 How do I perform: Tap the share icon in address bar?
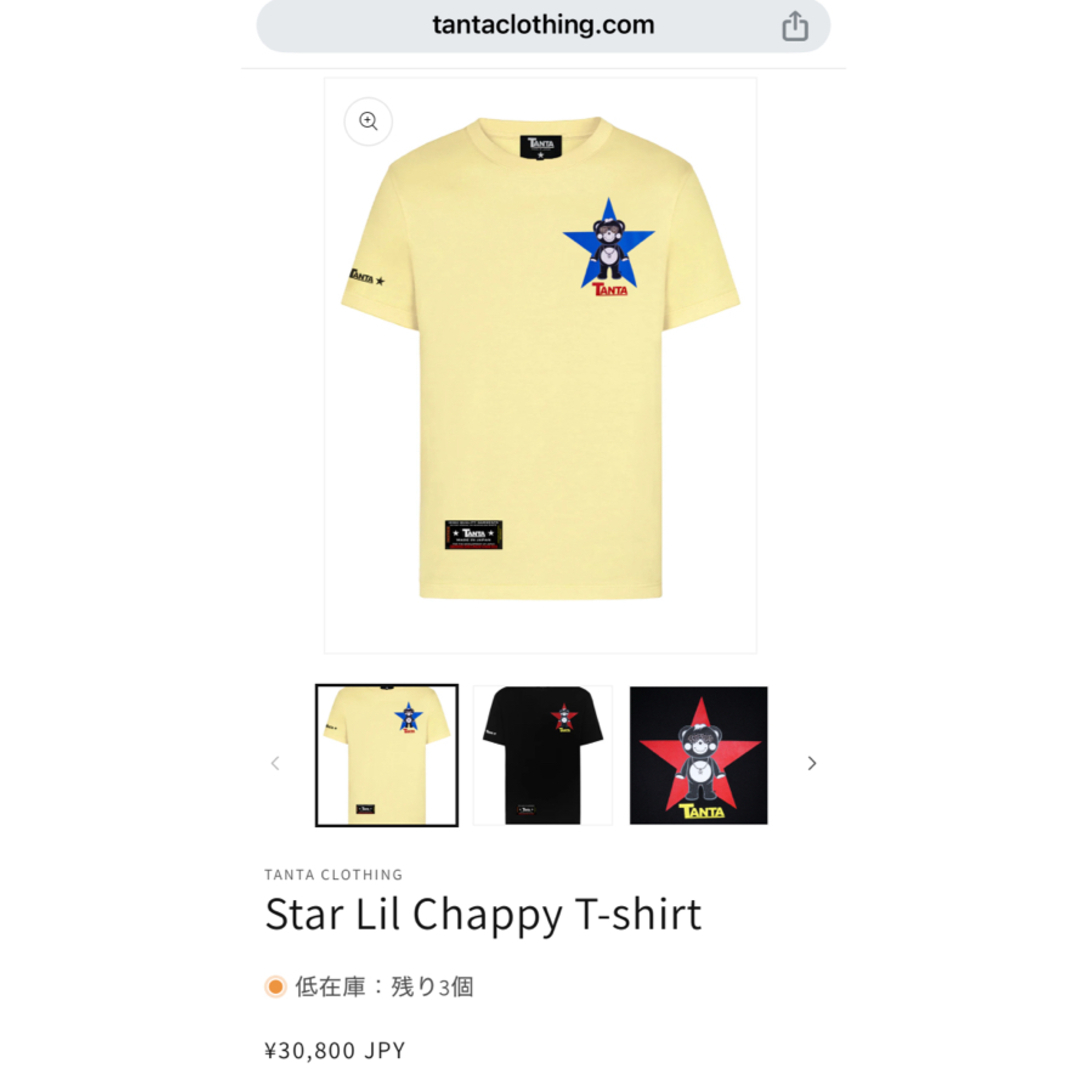coord(794,26)
